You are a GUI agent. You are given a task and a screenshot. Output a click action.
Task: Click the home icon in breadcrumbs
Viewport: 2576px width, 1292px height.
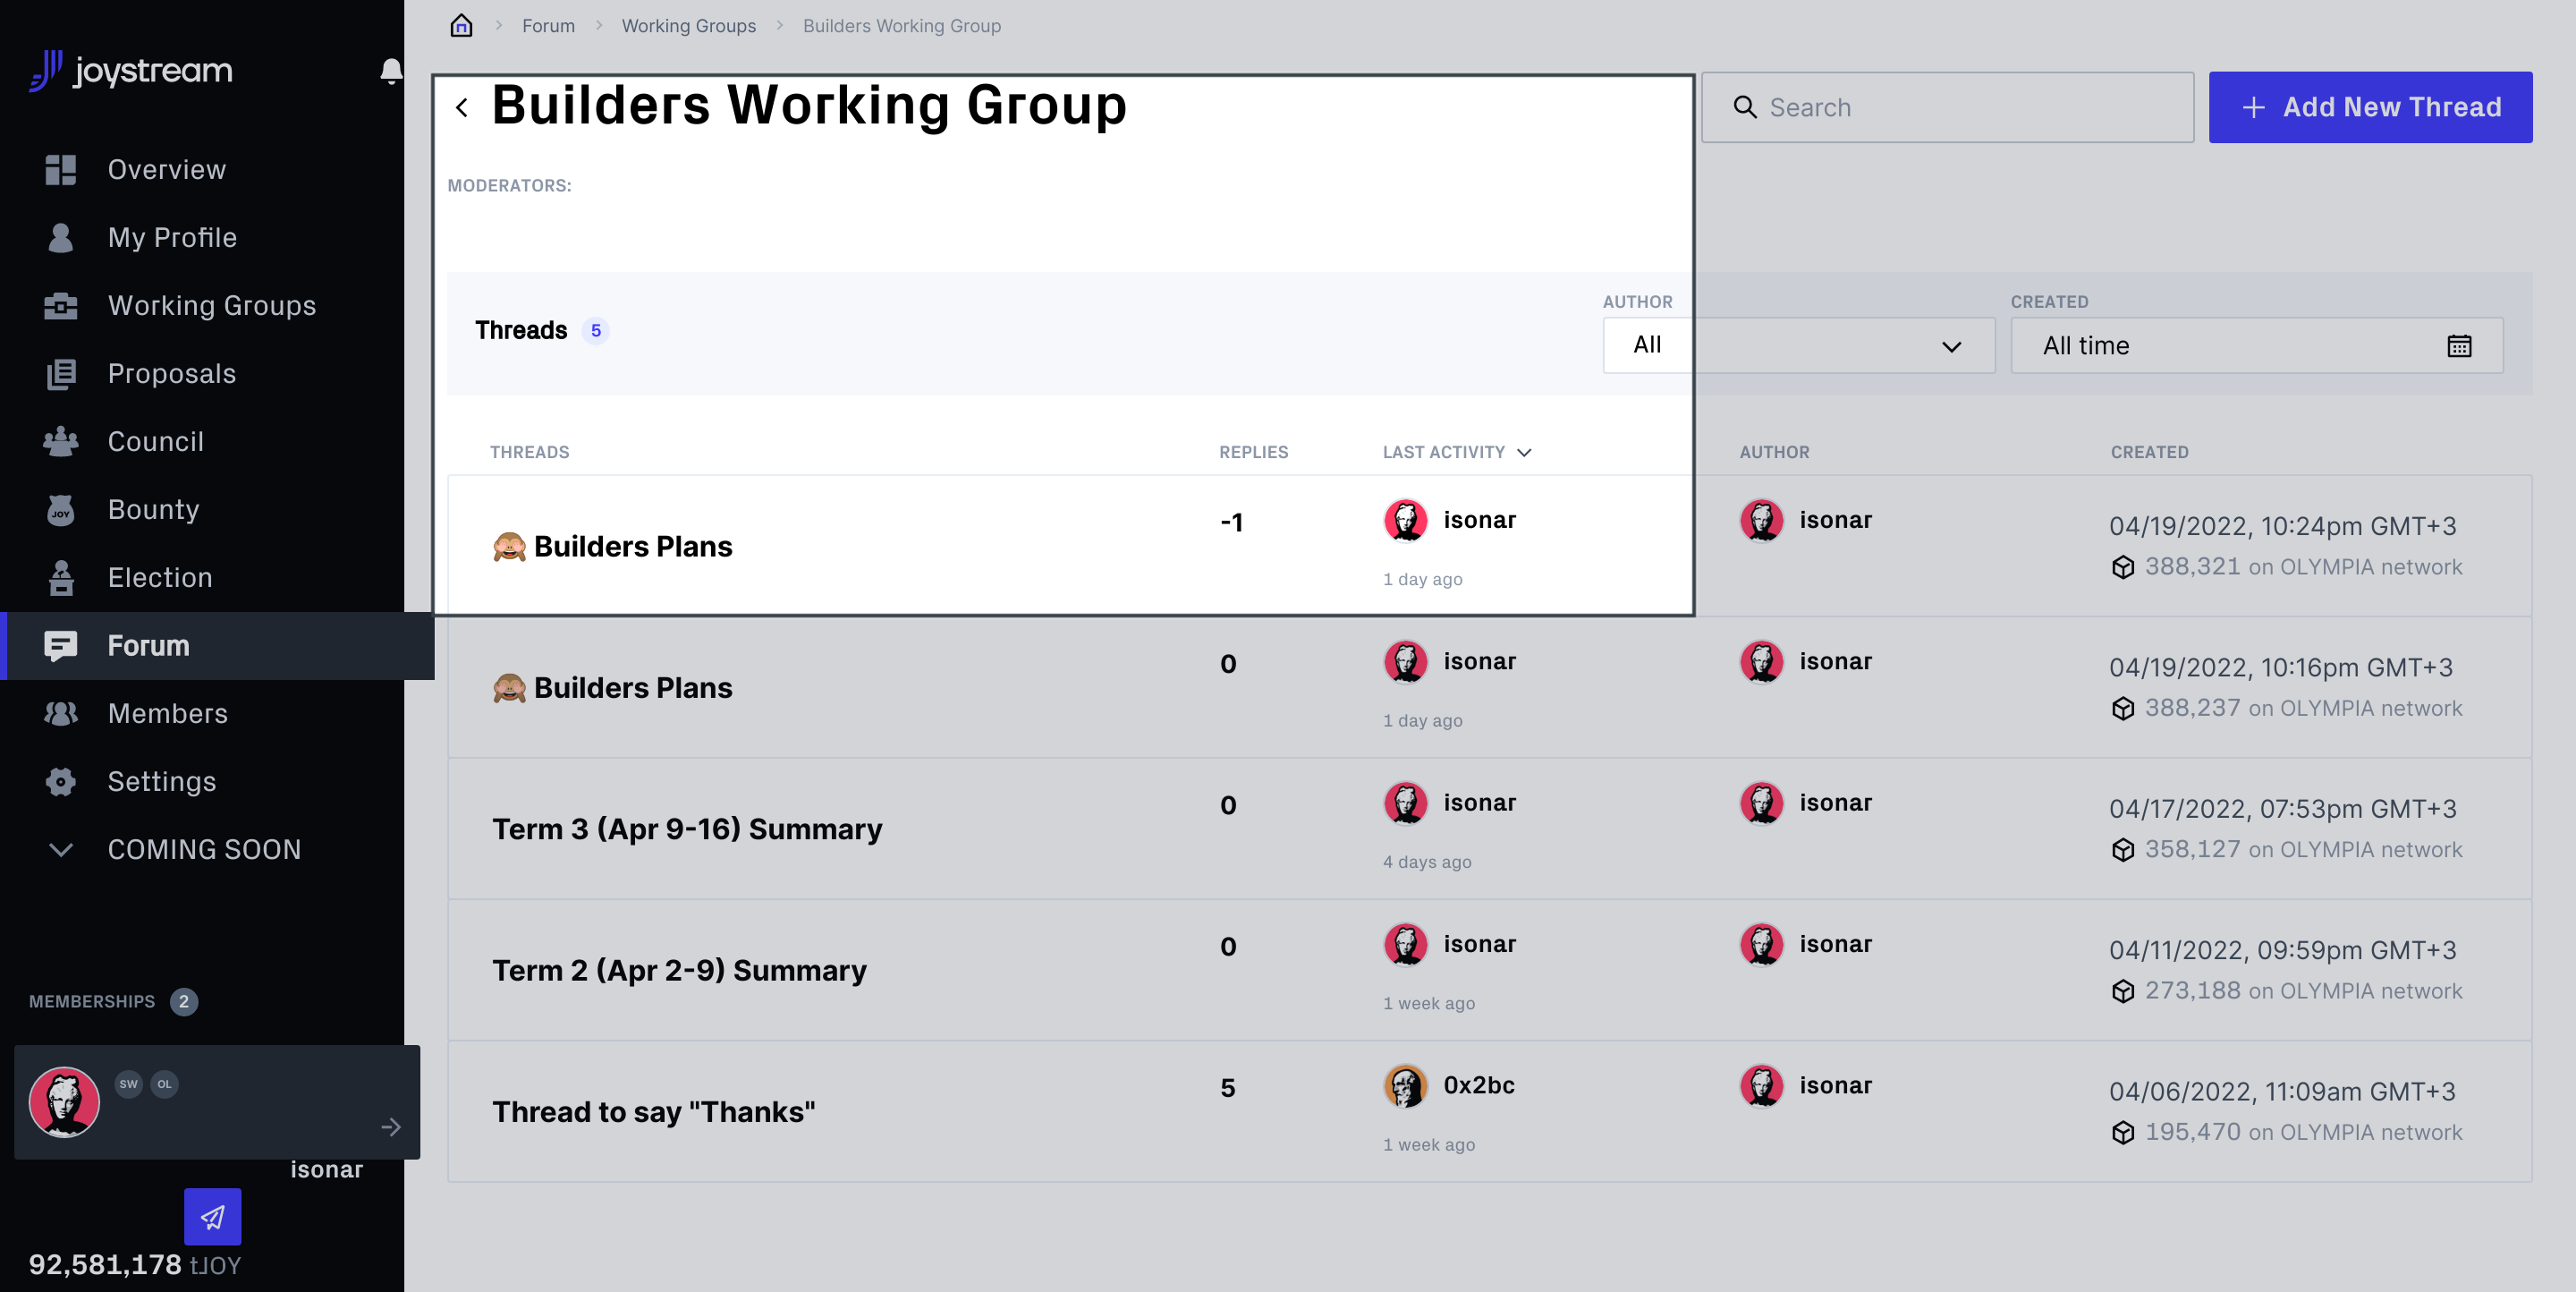(x=461, y=26)
